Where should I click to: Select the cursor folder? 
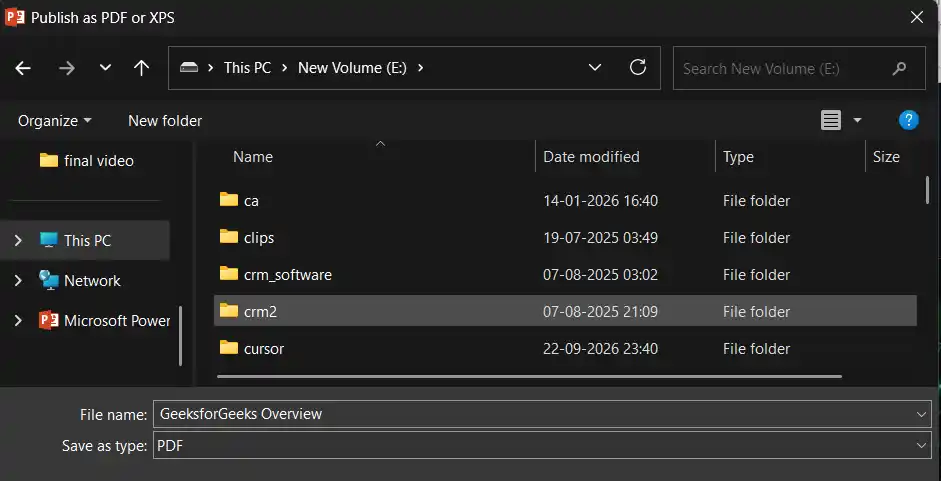pos(565,348)
